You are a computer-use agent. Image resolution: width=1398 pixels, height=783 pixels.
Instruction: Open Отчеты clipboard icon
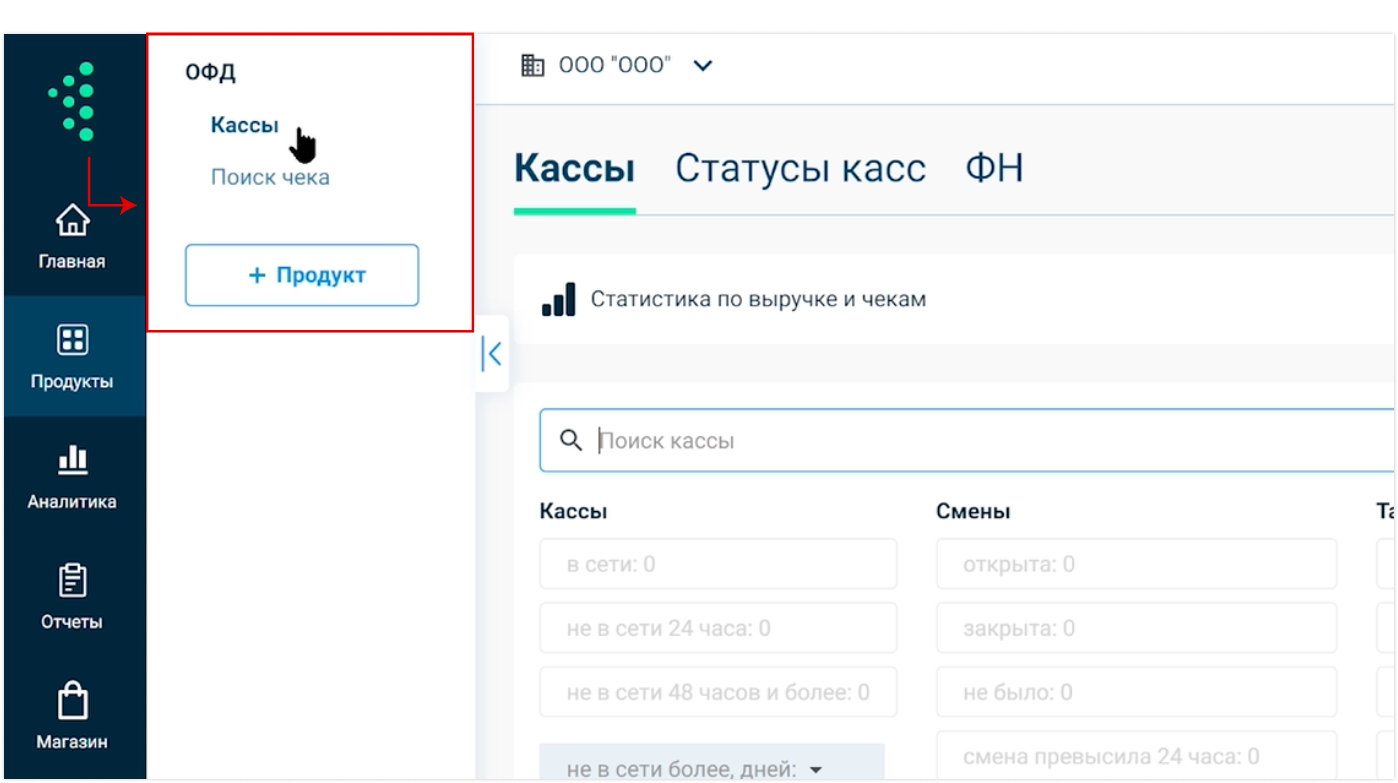(x=72, y=580)
